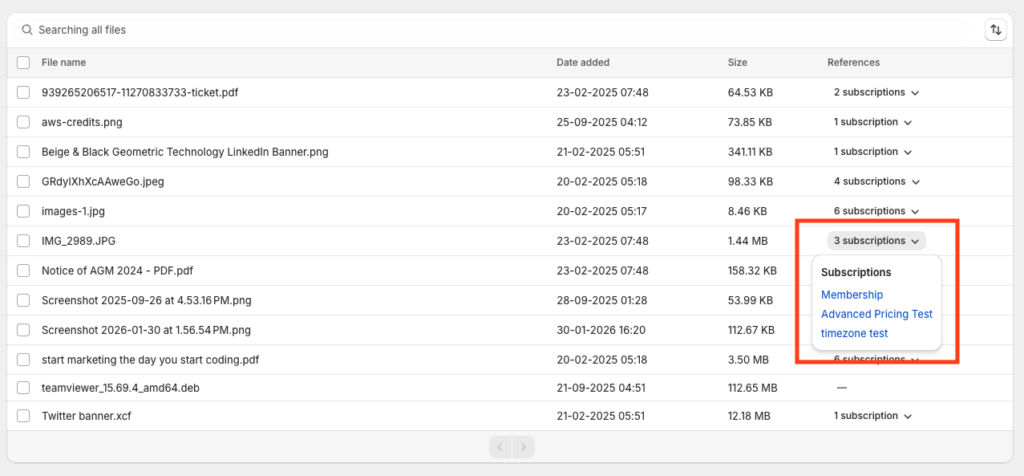The height and width of the screenshot is (476, 1024).
Task: Select the aws-credits.png file checkbox
Action: coord(24,122)
